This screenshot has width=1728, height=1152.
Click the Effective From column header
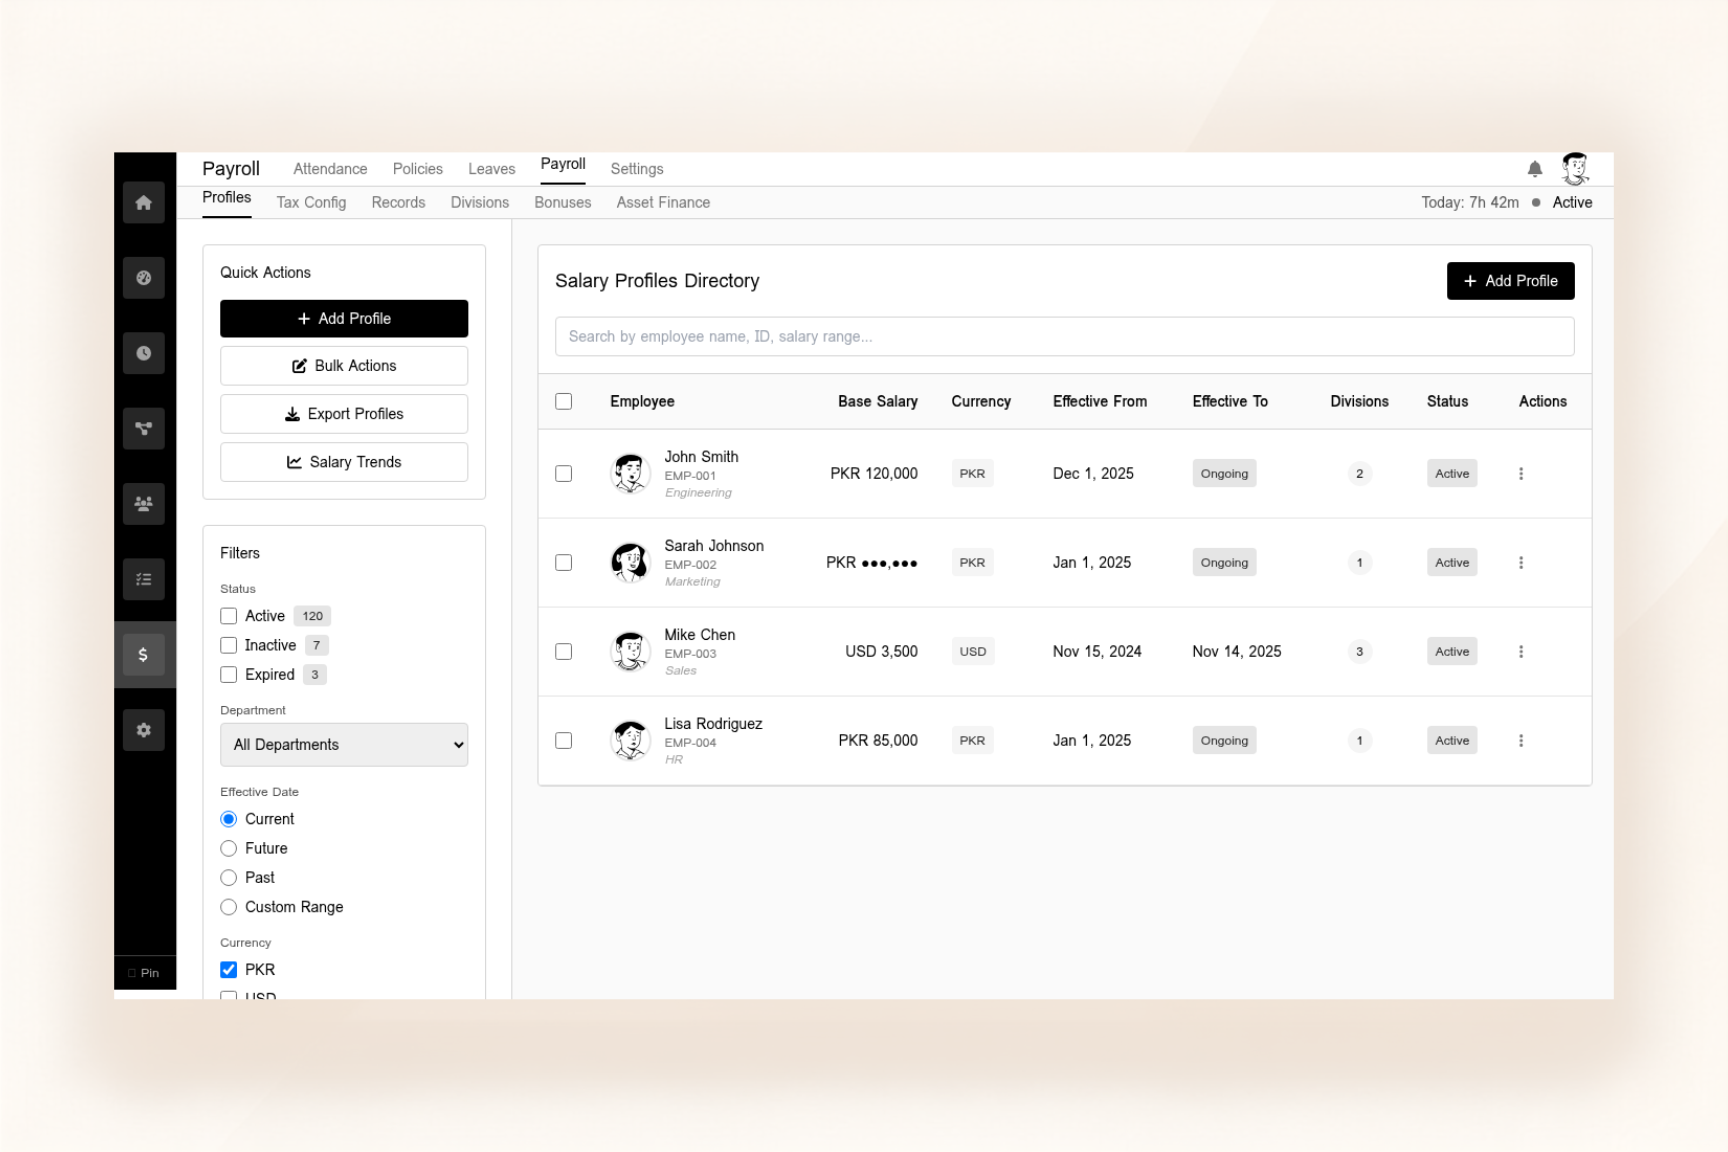tap(1100, 402)
